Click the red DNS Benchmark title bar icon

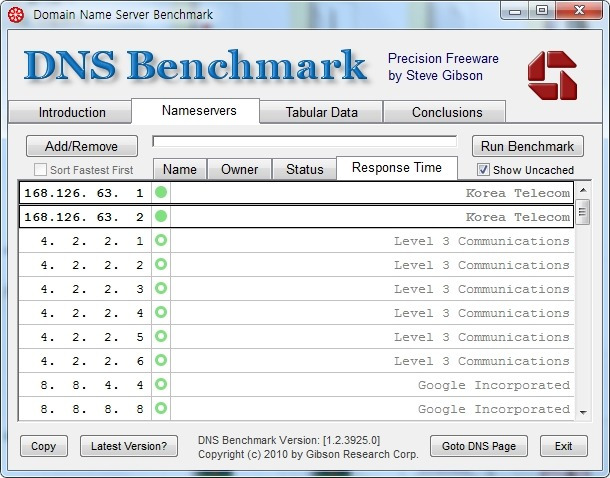pos(16,15)
